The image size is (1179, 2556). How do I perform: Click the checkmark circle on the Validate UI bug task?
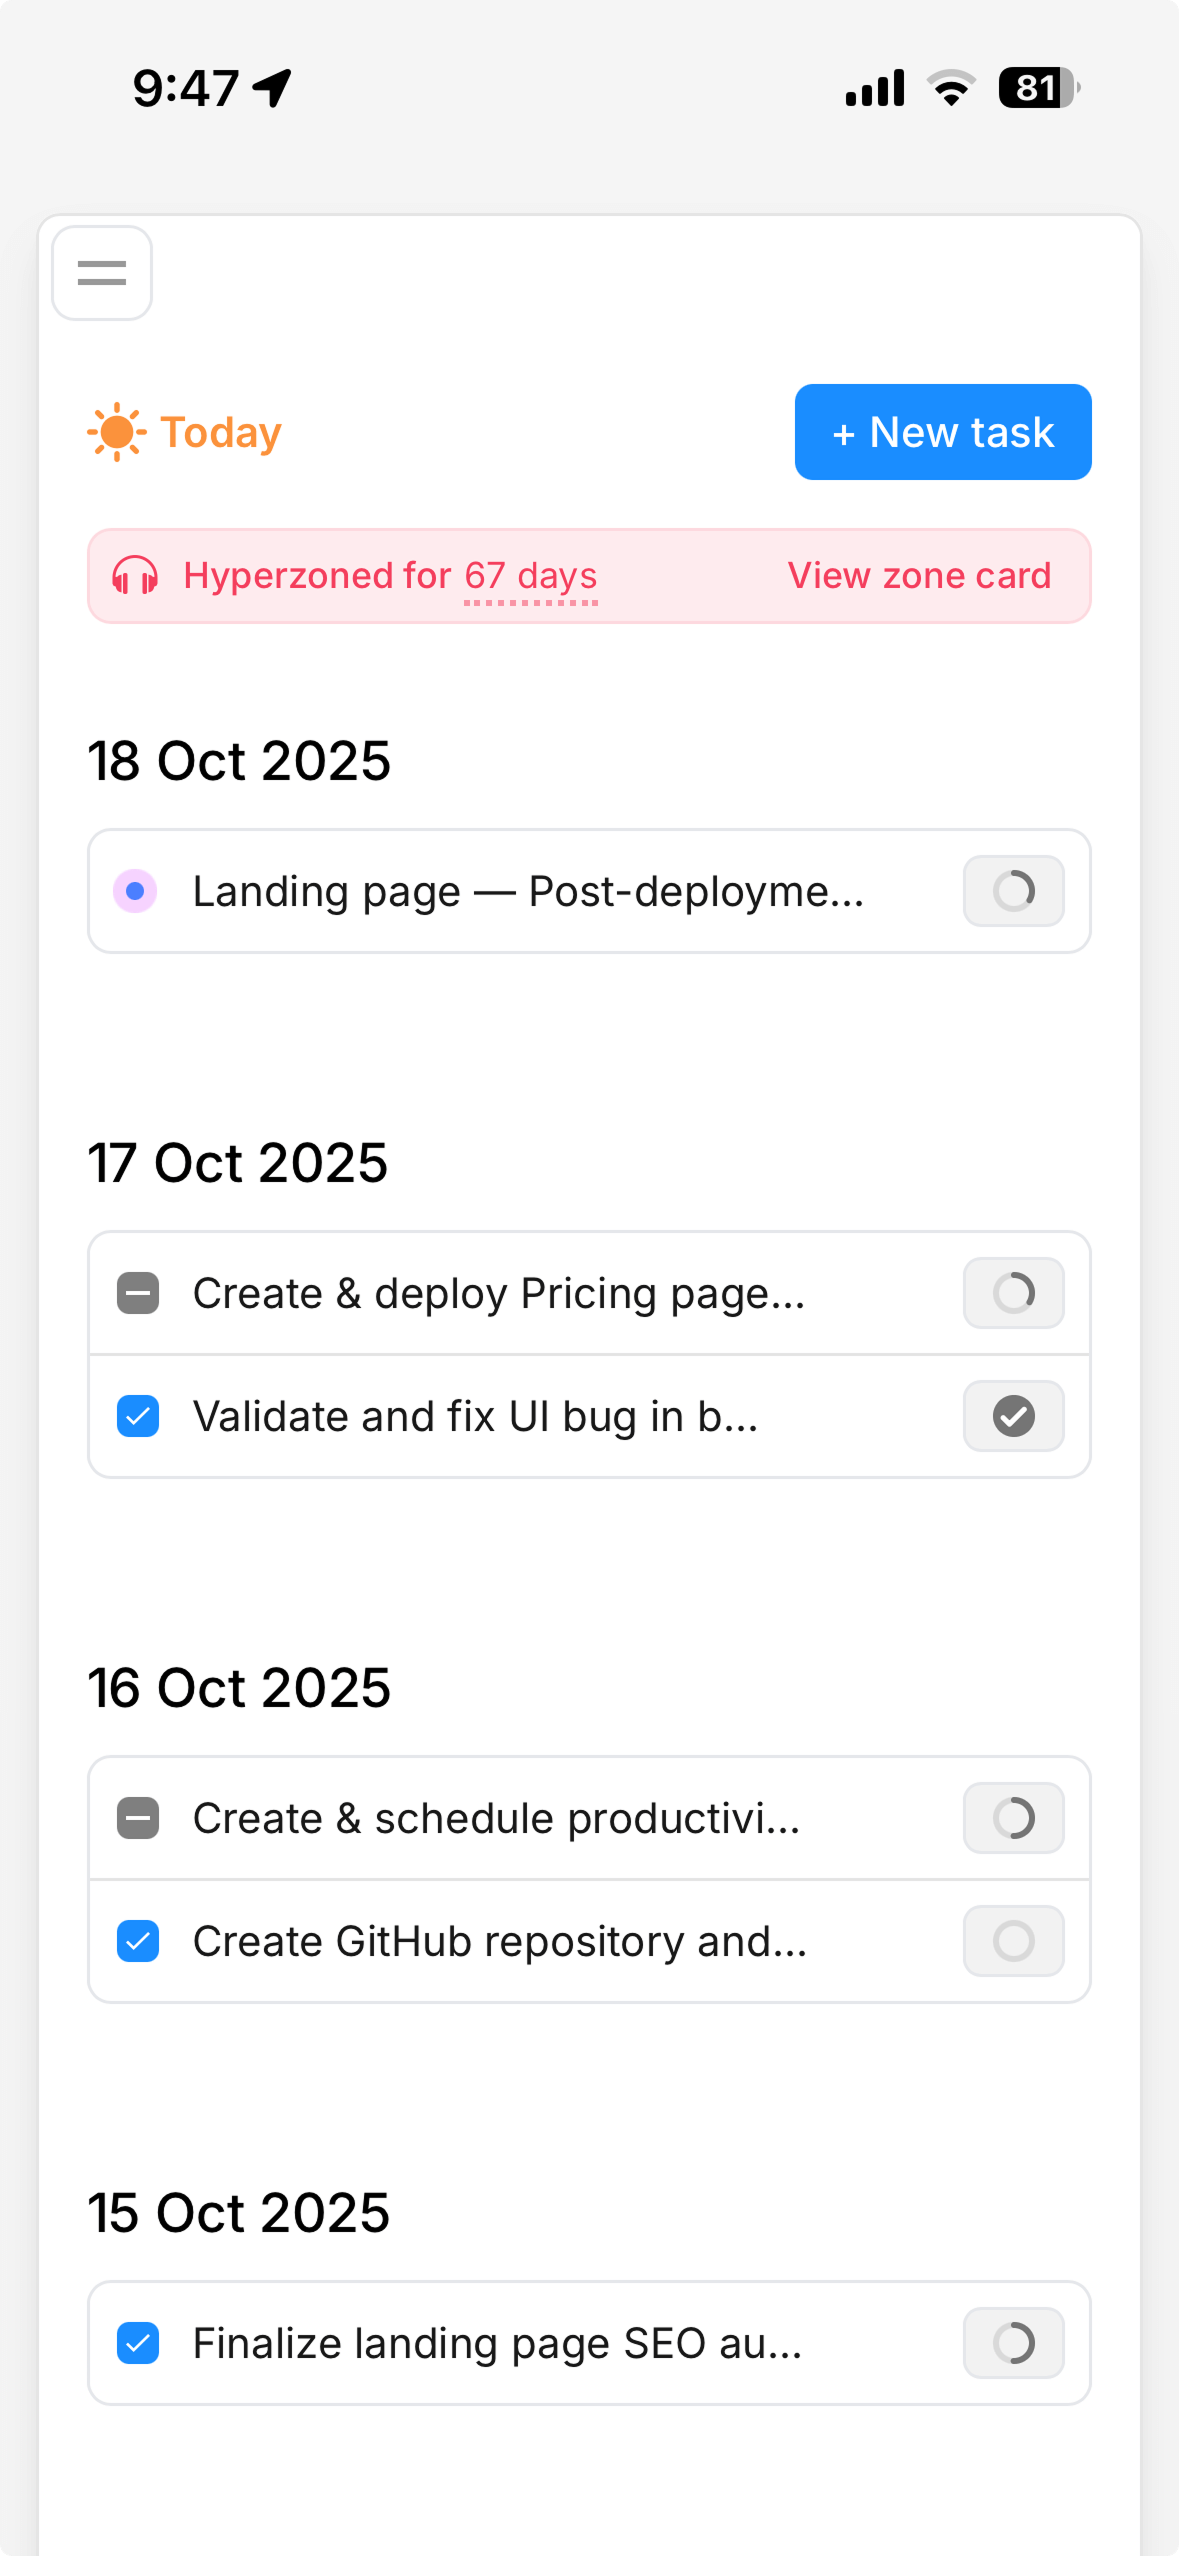(x=1013, y=1416)
